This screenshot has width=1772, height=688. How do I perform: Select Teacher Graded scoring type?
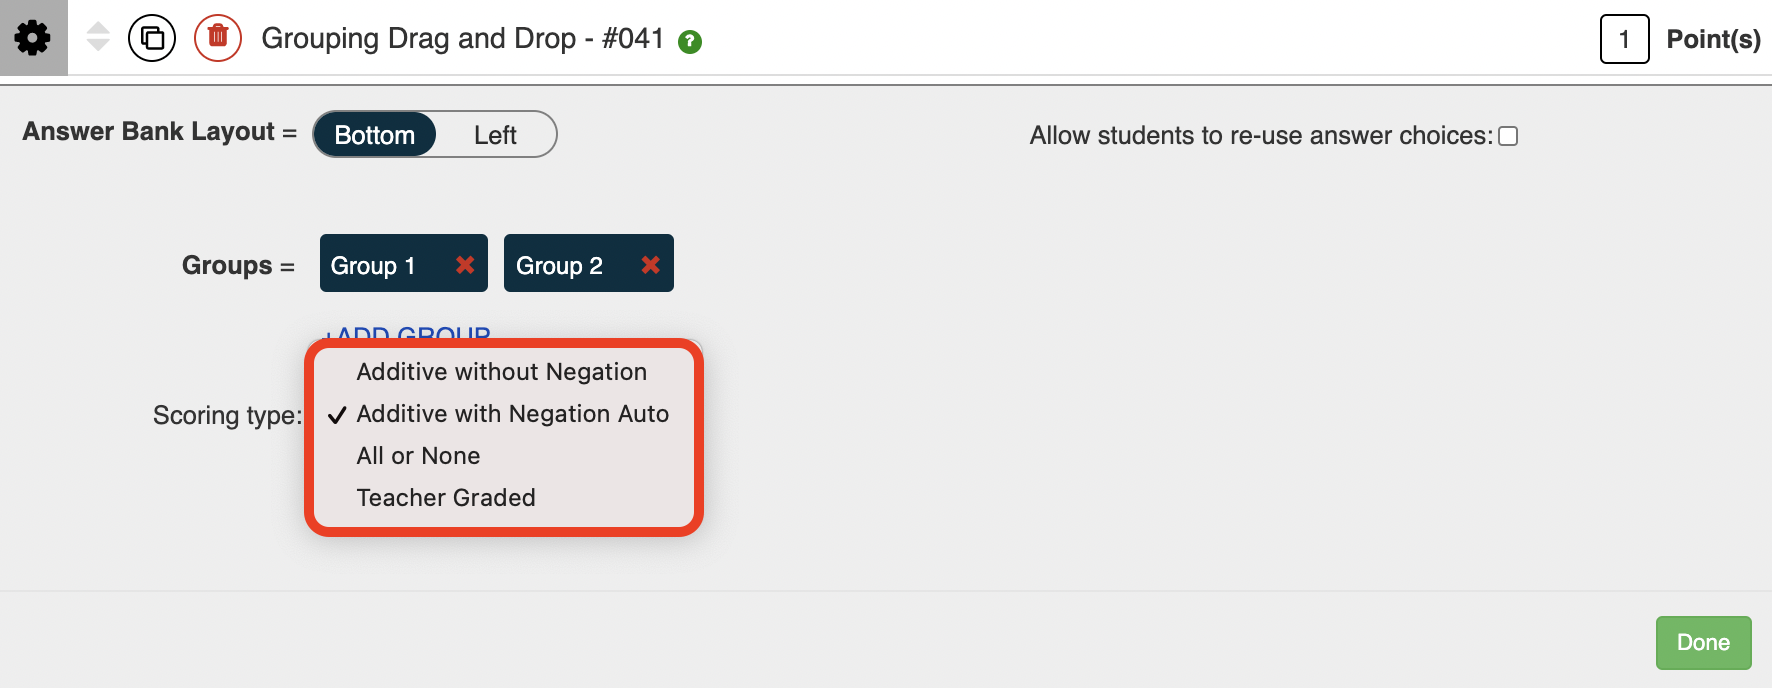point(446,498)
